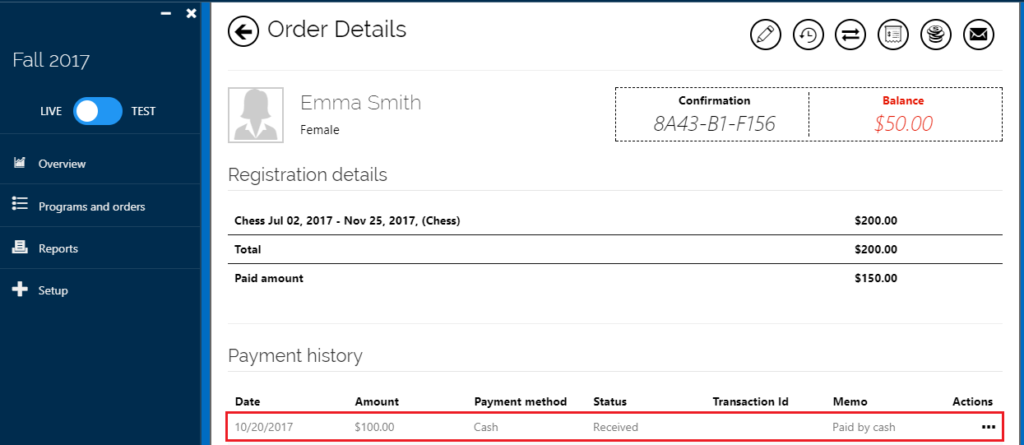Click the Chess Jul 02, 2017 registration row
This screenshot has width=1024, height=445.
[x=615, y=221]
